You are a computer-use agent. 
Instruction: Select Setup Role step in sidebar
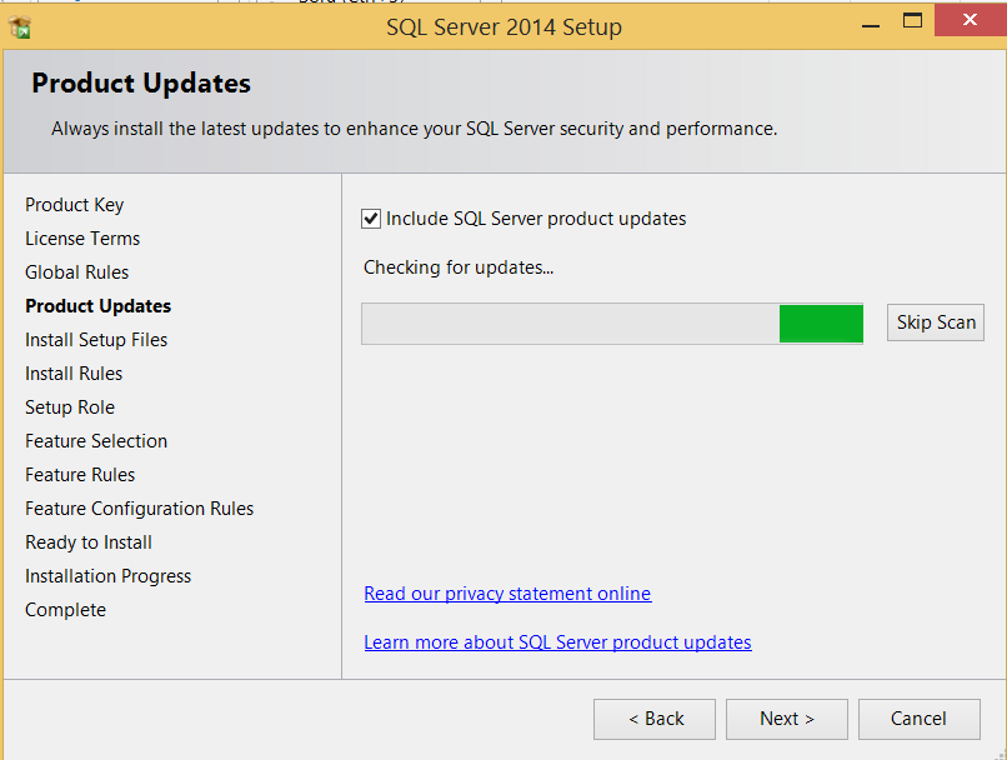tap(70, 407)
